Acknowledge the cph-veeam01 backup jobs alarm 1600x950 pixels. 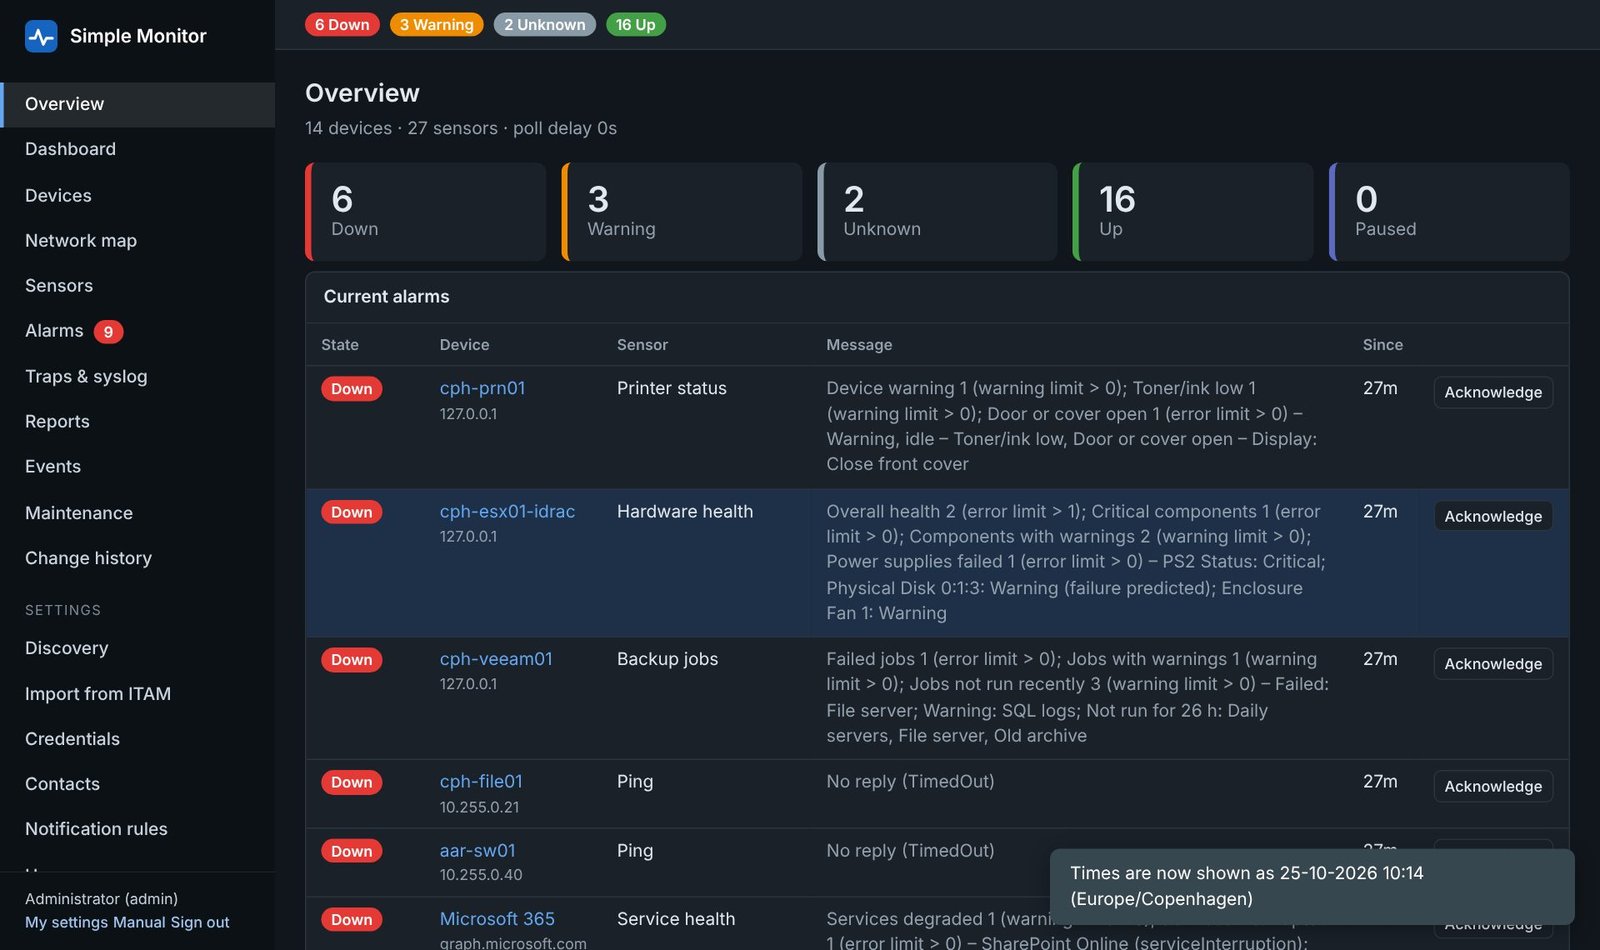tap(1493, 664)
